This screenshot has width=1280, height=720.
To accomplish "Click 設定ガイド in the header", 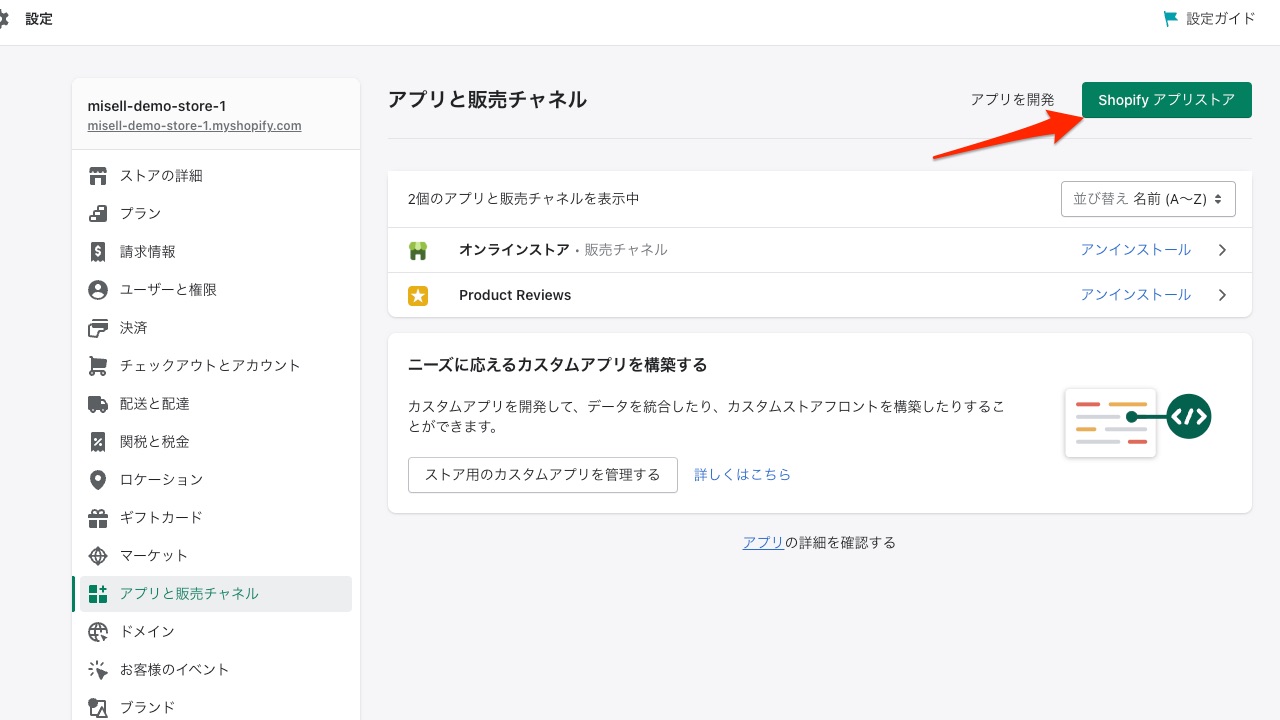I will point(1221,19).
